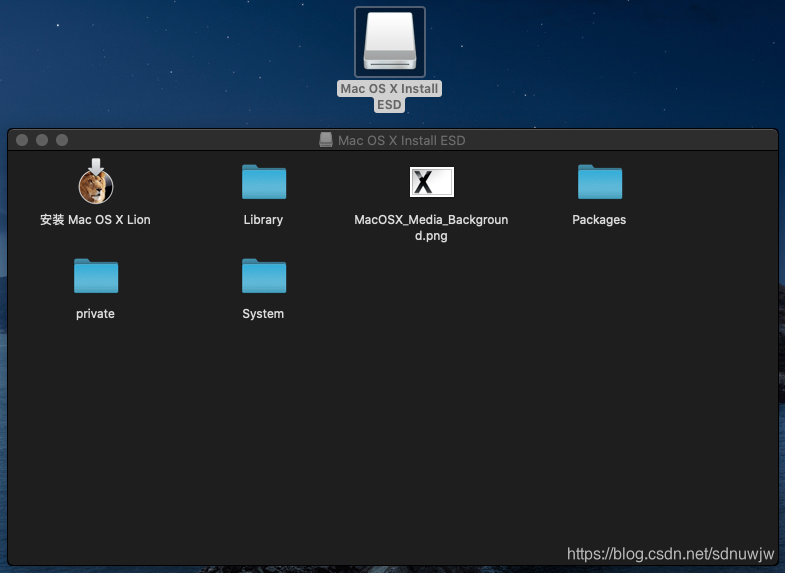Click the "private" folder name

[x=95, y=314]
